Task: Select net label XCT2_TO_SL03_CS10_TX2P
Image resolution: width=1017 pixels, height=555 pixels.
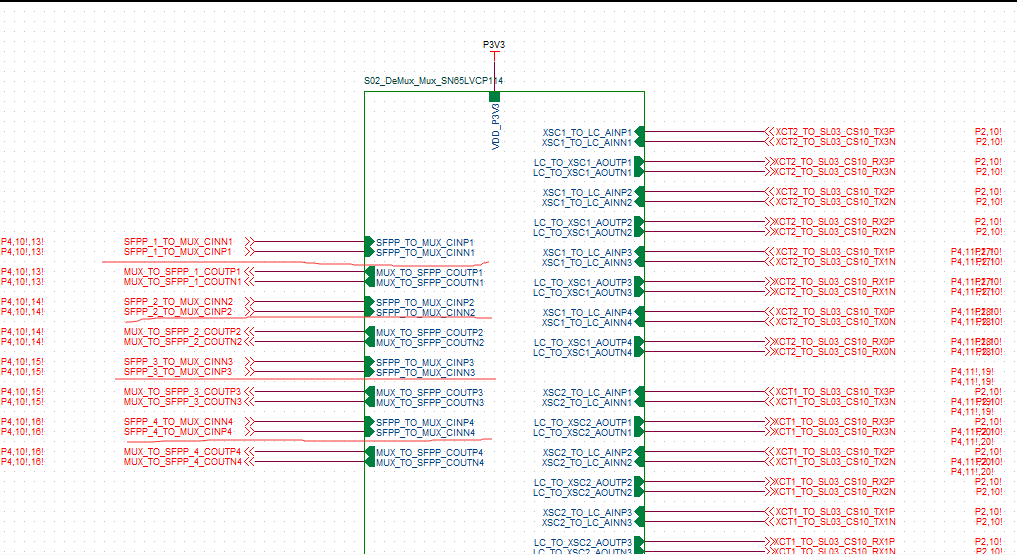Action: tap(835, 191)
